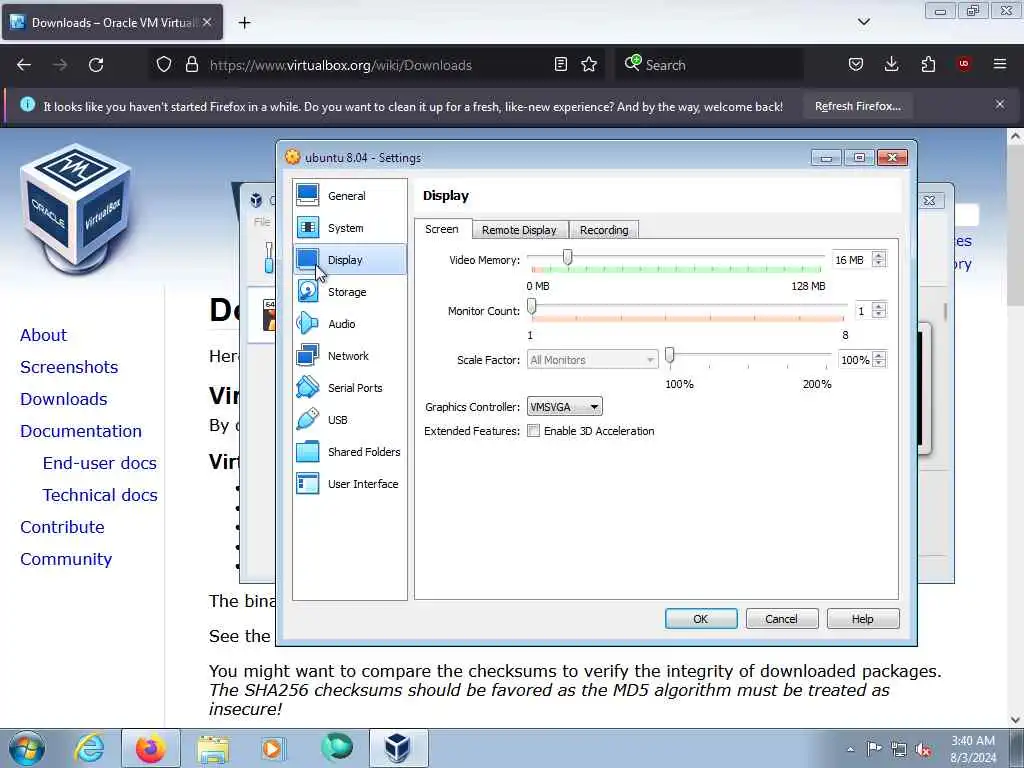Image resolution: width=1024 pixels, height=768 pixels.
Task: Click the Firefox Search box
Action: pos(709,65)
